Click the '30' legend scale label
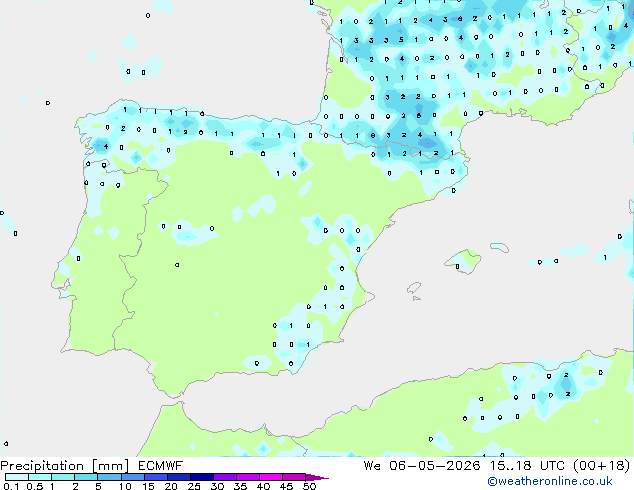The width and height of the screenshot is (634, 490). 217,486
